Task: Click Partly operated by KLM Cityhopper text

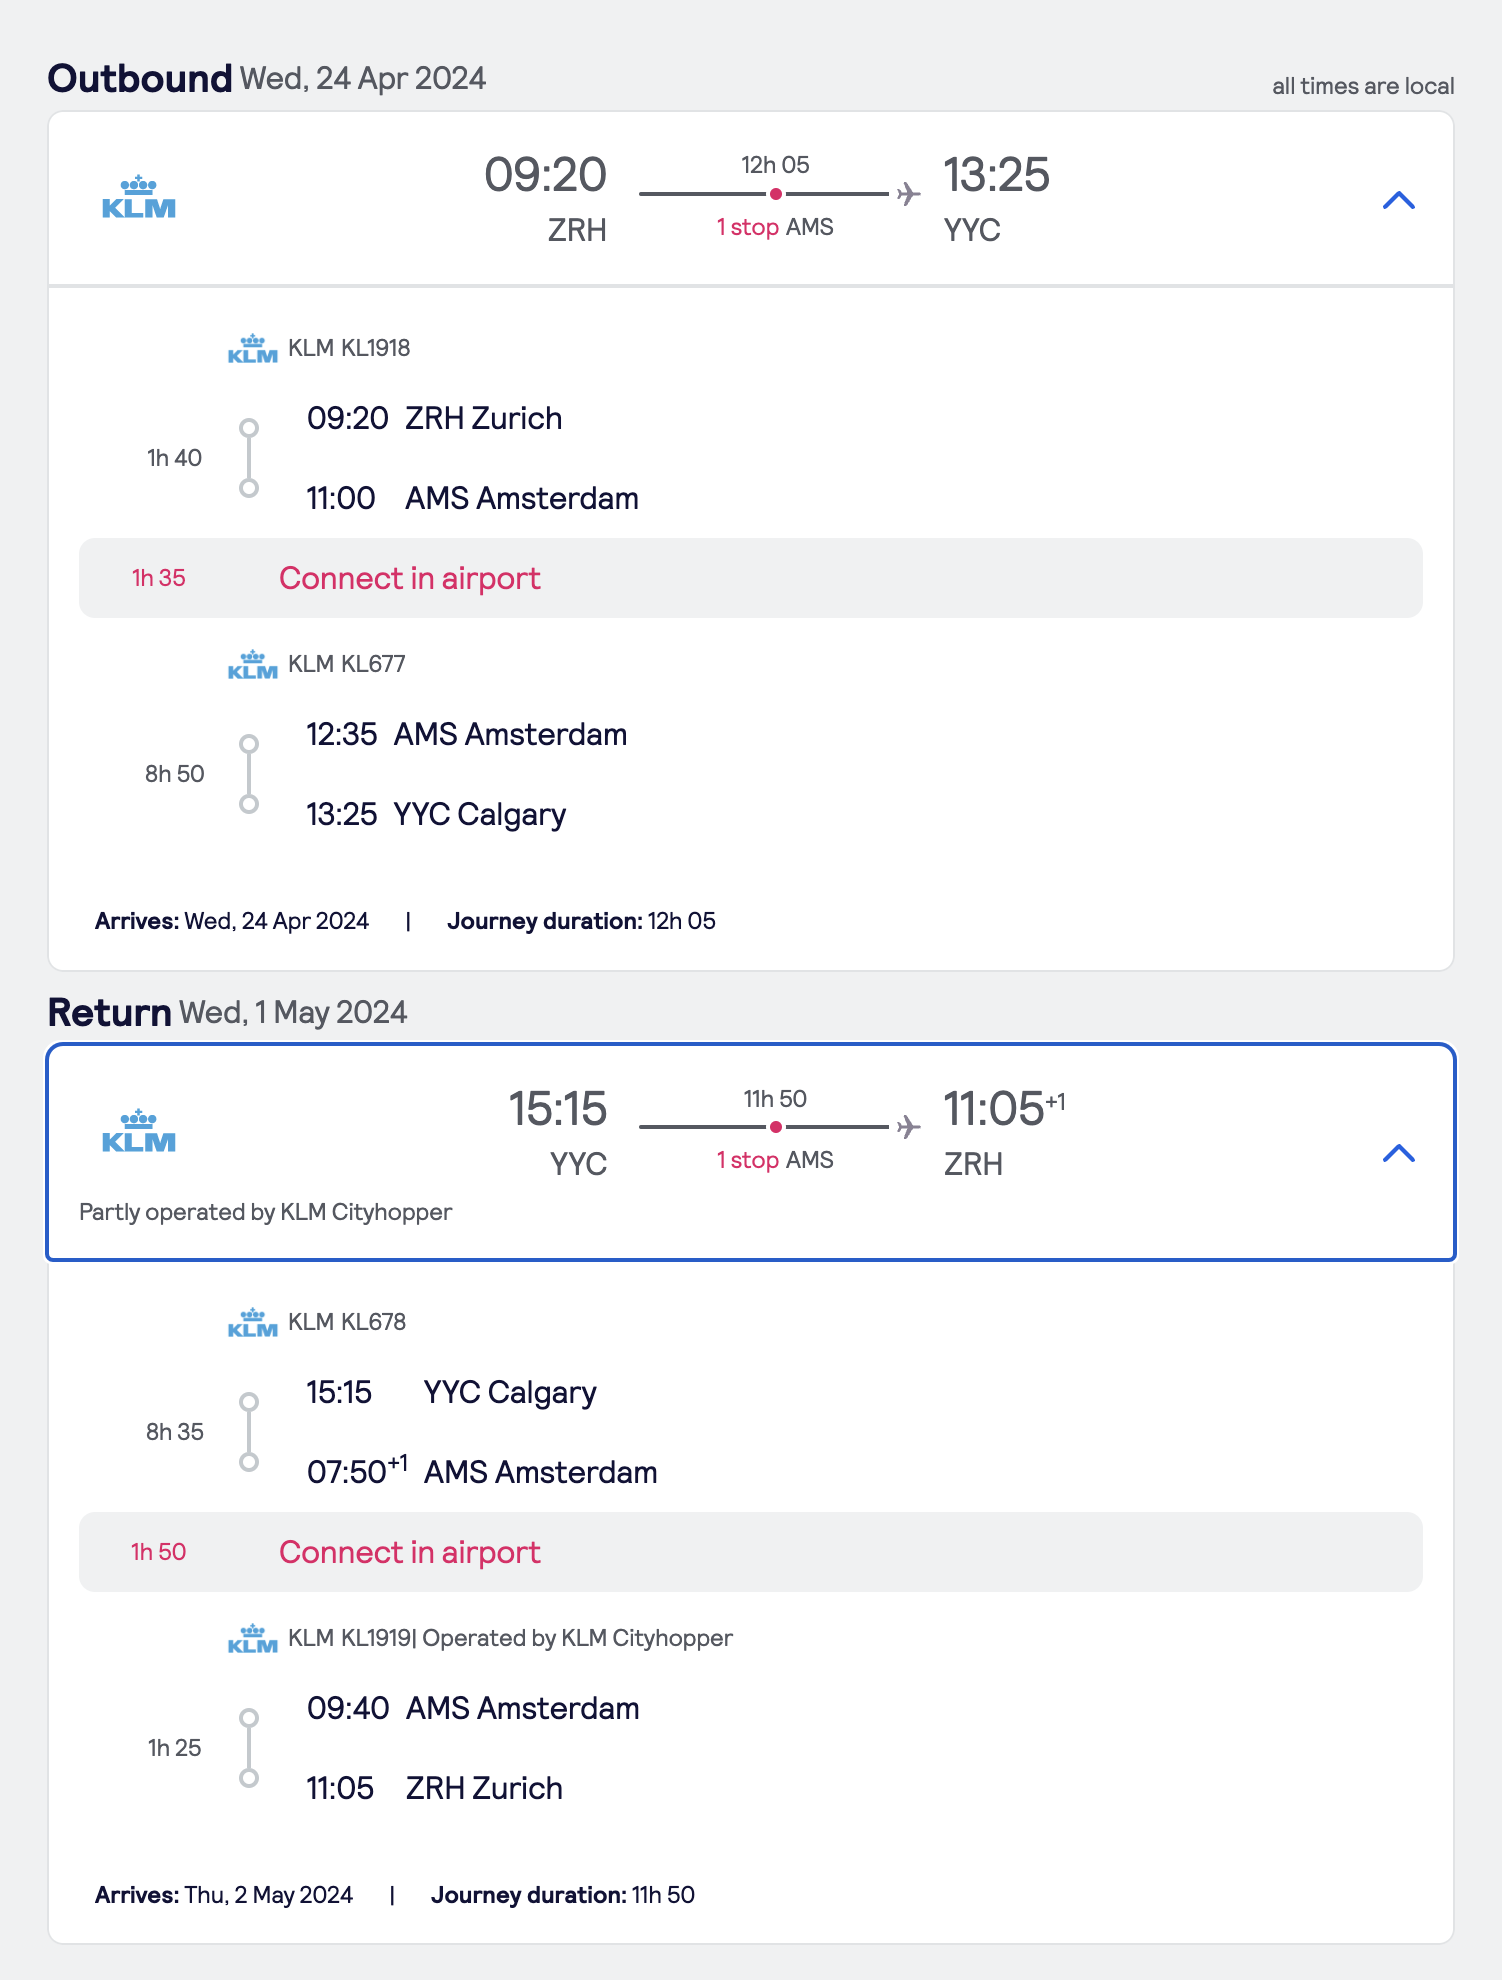Action: 265,1212
